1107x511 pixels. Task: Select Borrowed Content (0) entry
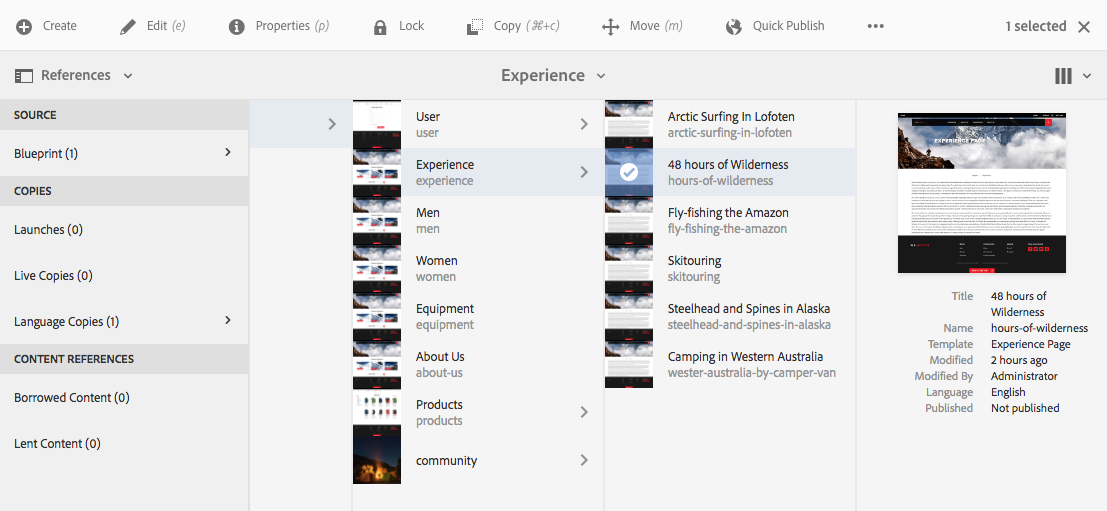(x=72, y=397)
